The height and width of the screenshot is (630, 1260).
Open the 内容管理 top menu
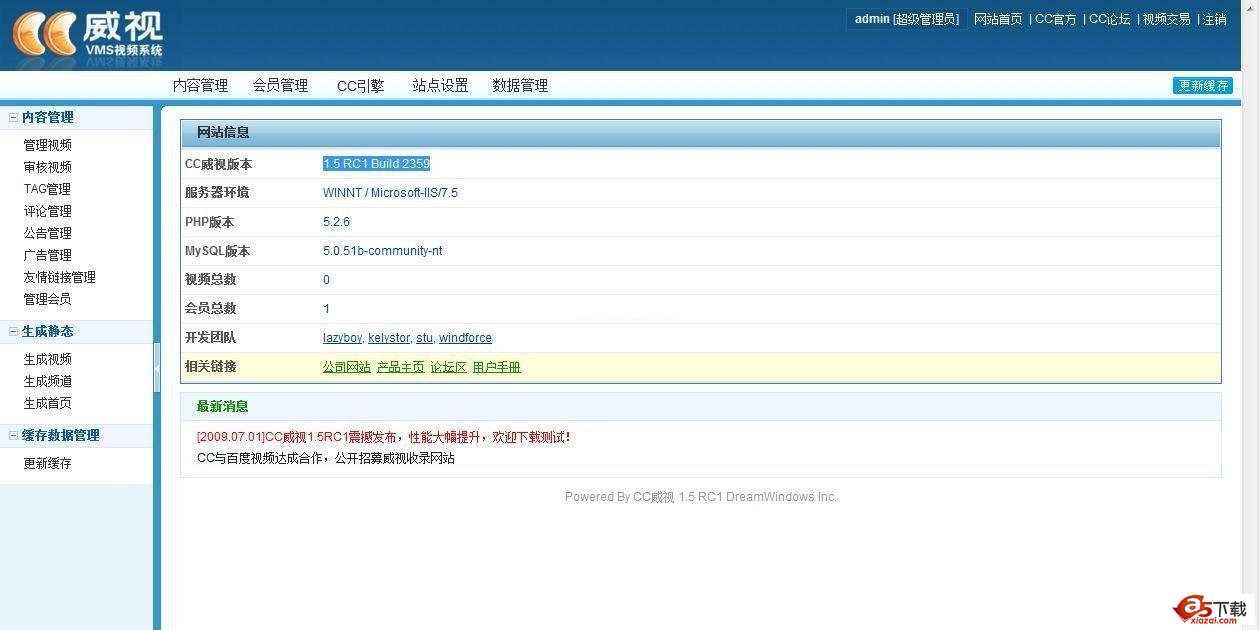click(x=200, y=86)
